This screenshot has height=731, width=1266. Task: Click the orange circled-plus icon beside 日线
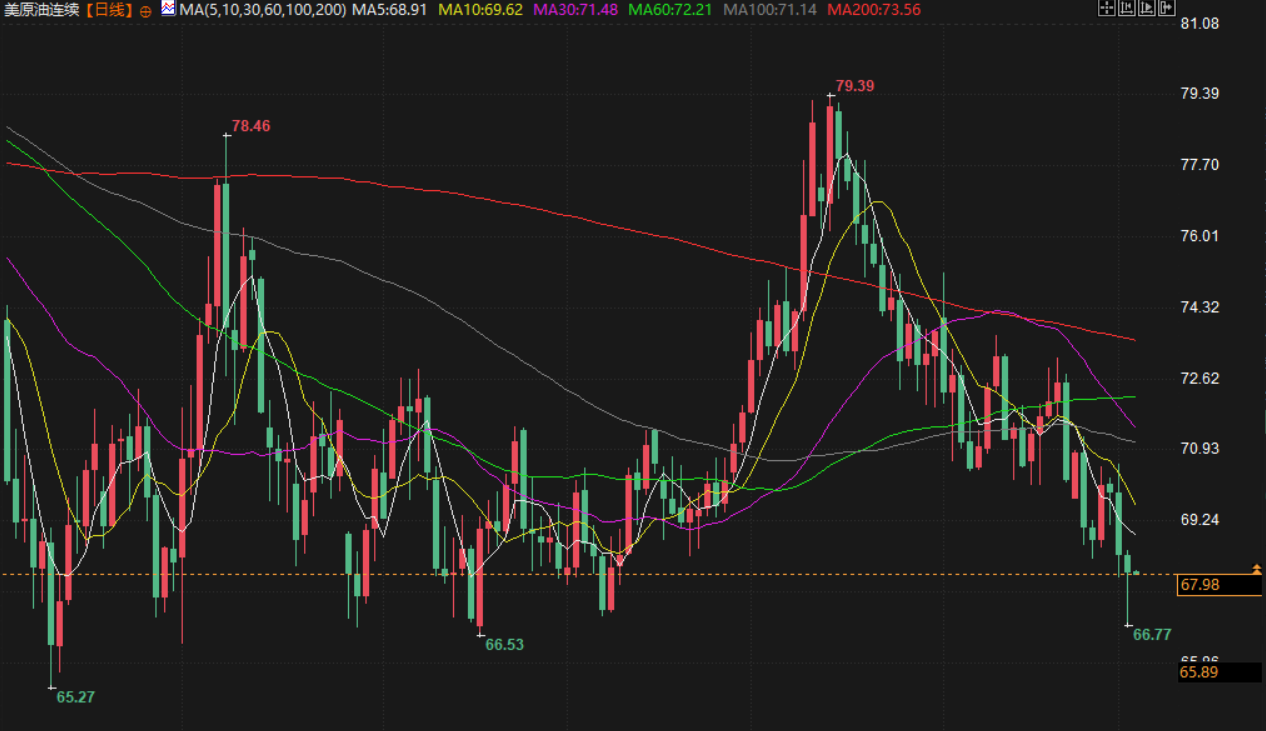click(x=145, y=10)
